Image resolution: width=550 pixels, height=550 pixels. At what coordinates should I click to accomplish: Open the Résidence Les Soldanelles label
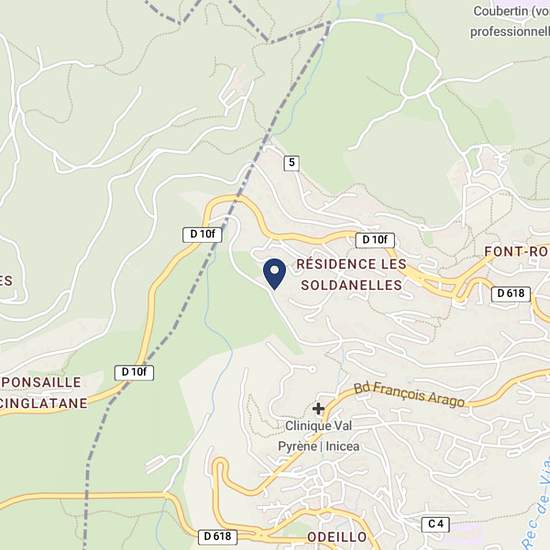click(x=352, y=275)
